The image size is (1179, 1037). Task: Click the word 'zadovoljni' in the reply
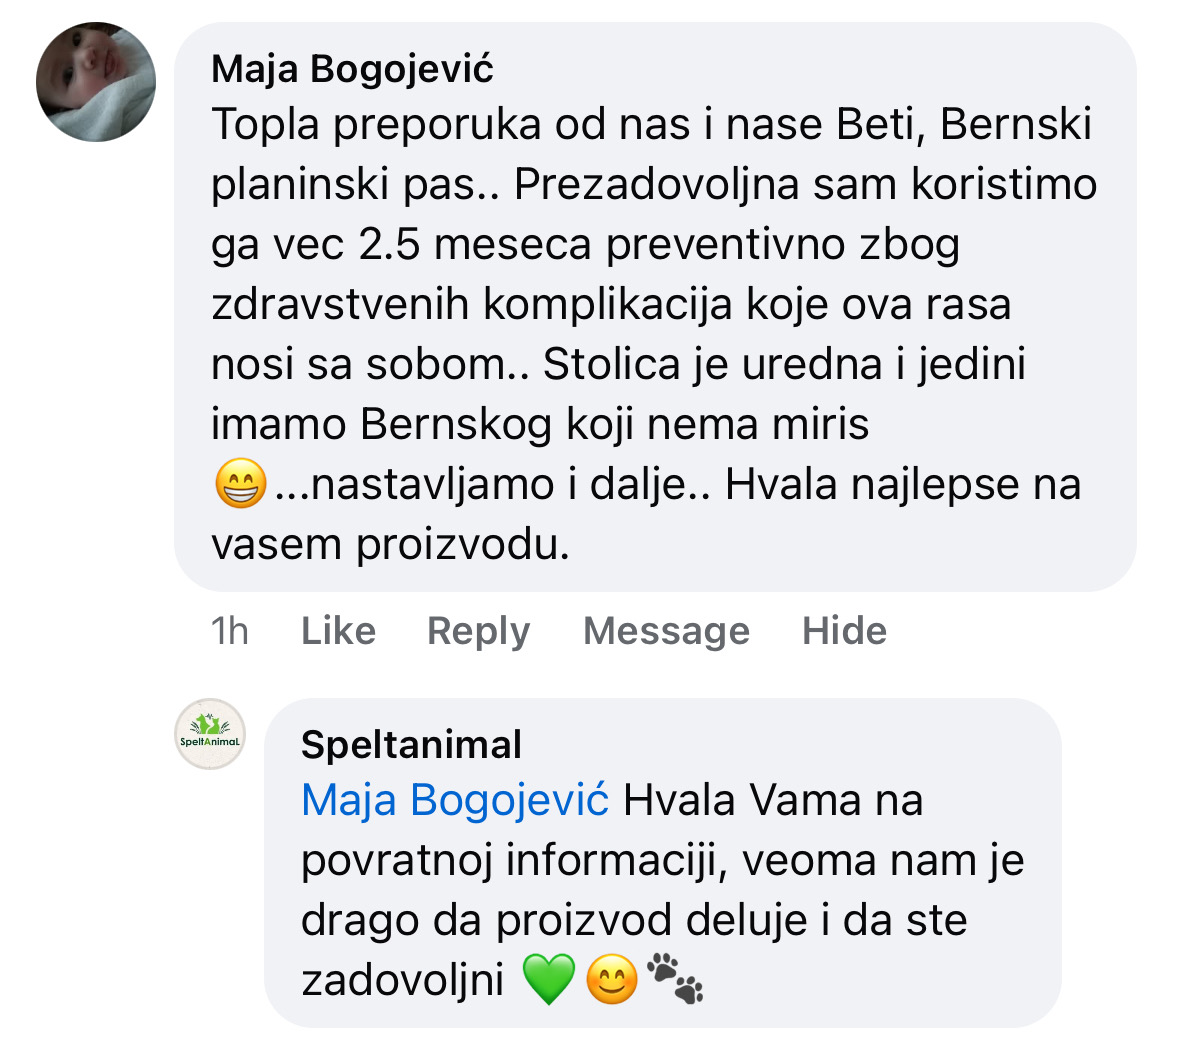tap(402, 980)
